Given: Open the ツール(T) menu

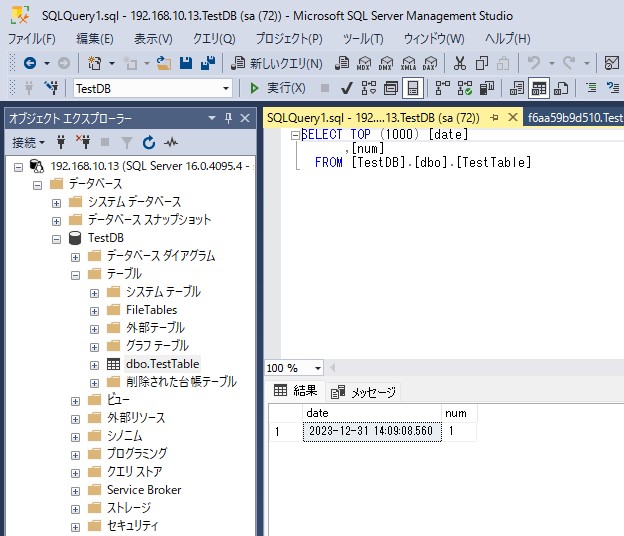Looking at the screenshot, I should pyautogui.click(x=363, y=39).
